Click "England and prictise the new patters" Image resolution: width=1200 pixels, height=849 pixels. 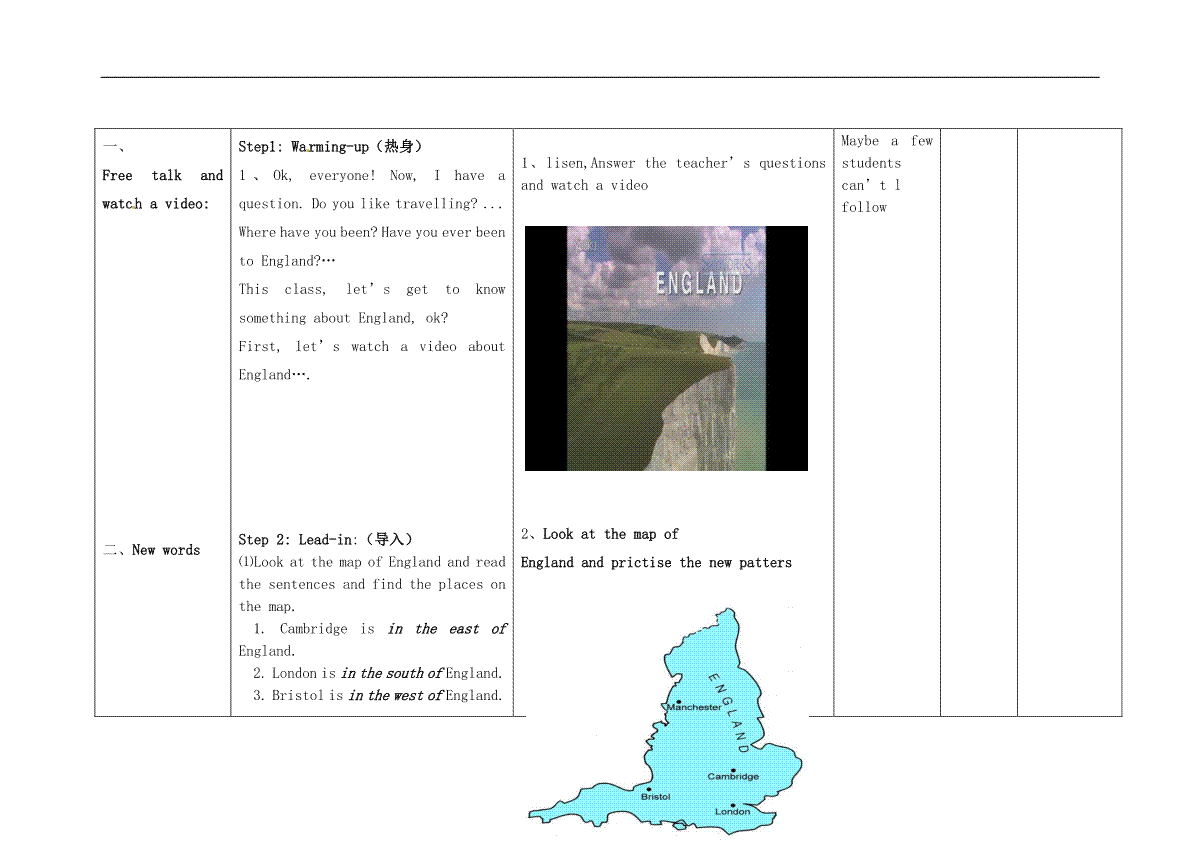(x=656, y=563)
